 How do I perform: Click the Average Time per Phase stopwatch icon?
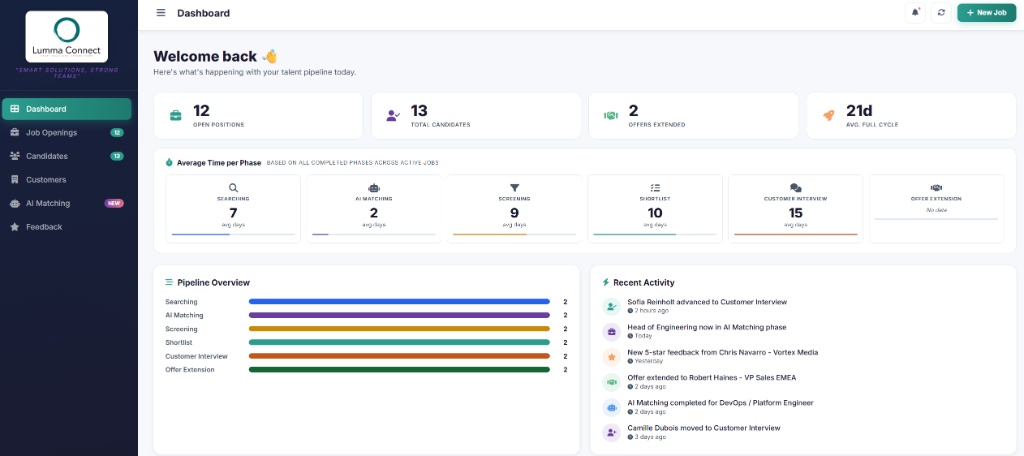[168, 163]
